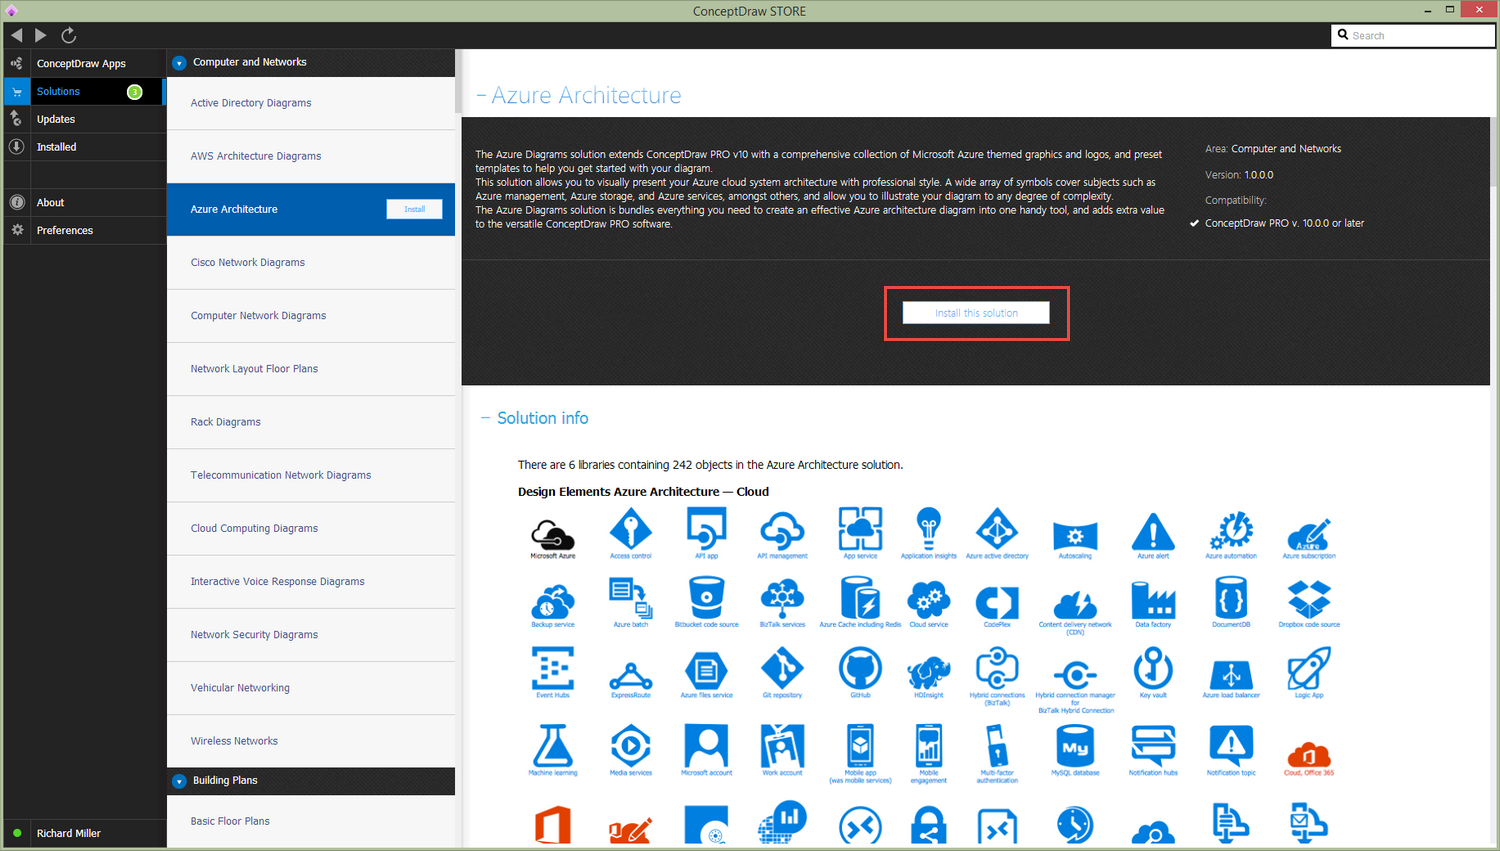The height and width of the screenshot is (851, 1500).
Task: Collapse the Computer and Networks category
Action: coord(178,62)
